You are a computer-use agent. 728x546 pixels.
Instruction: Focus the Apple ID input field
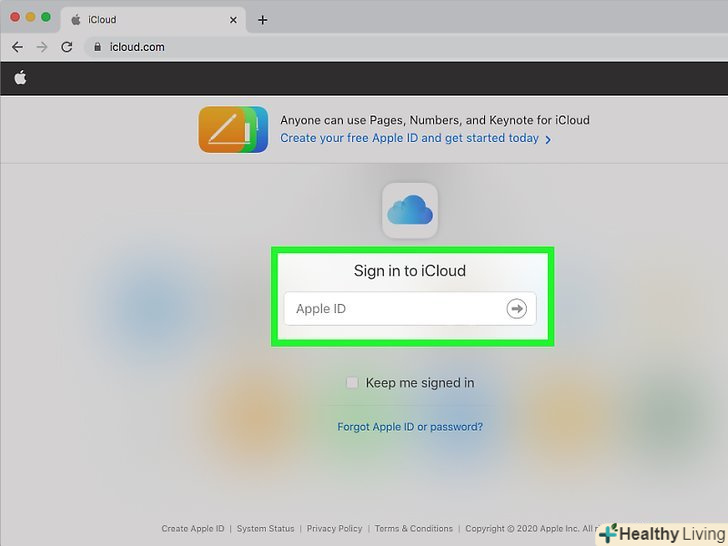(x=410, y=308)
